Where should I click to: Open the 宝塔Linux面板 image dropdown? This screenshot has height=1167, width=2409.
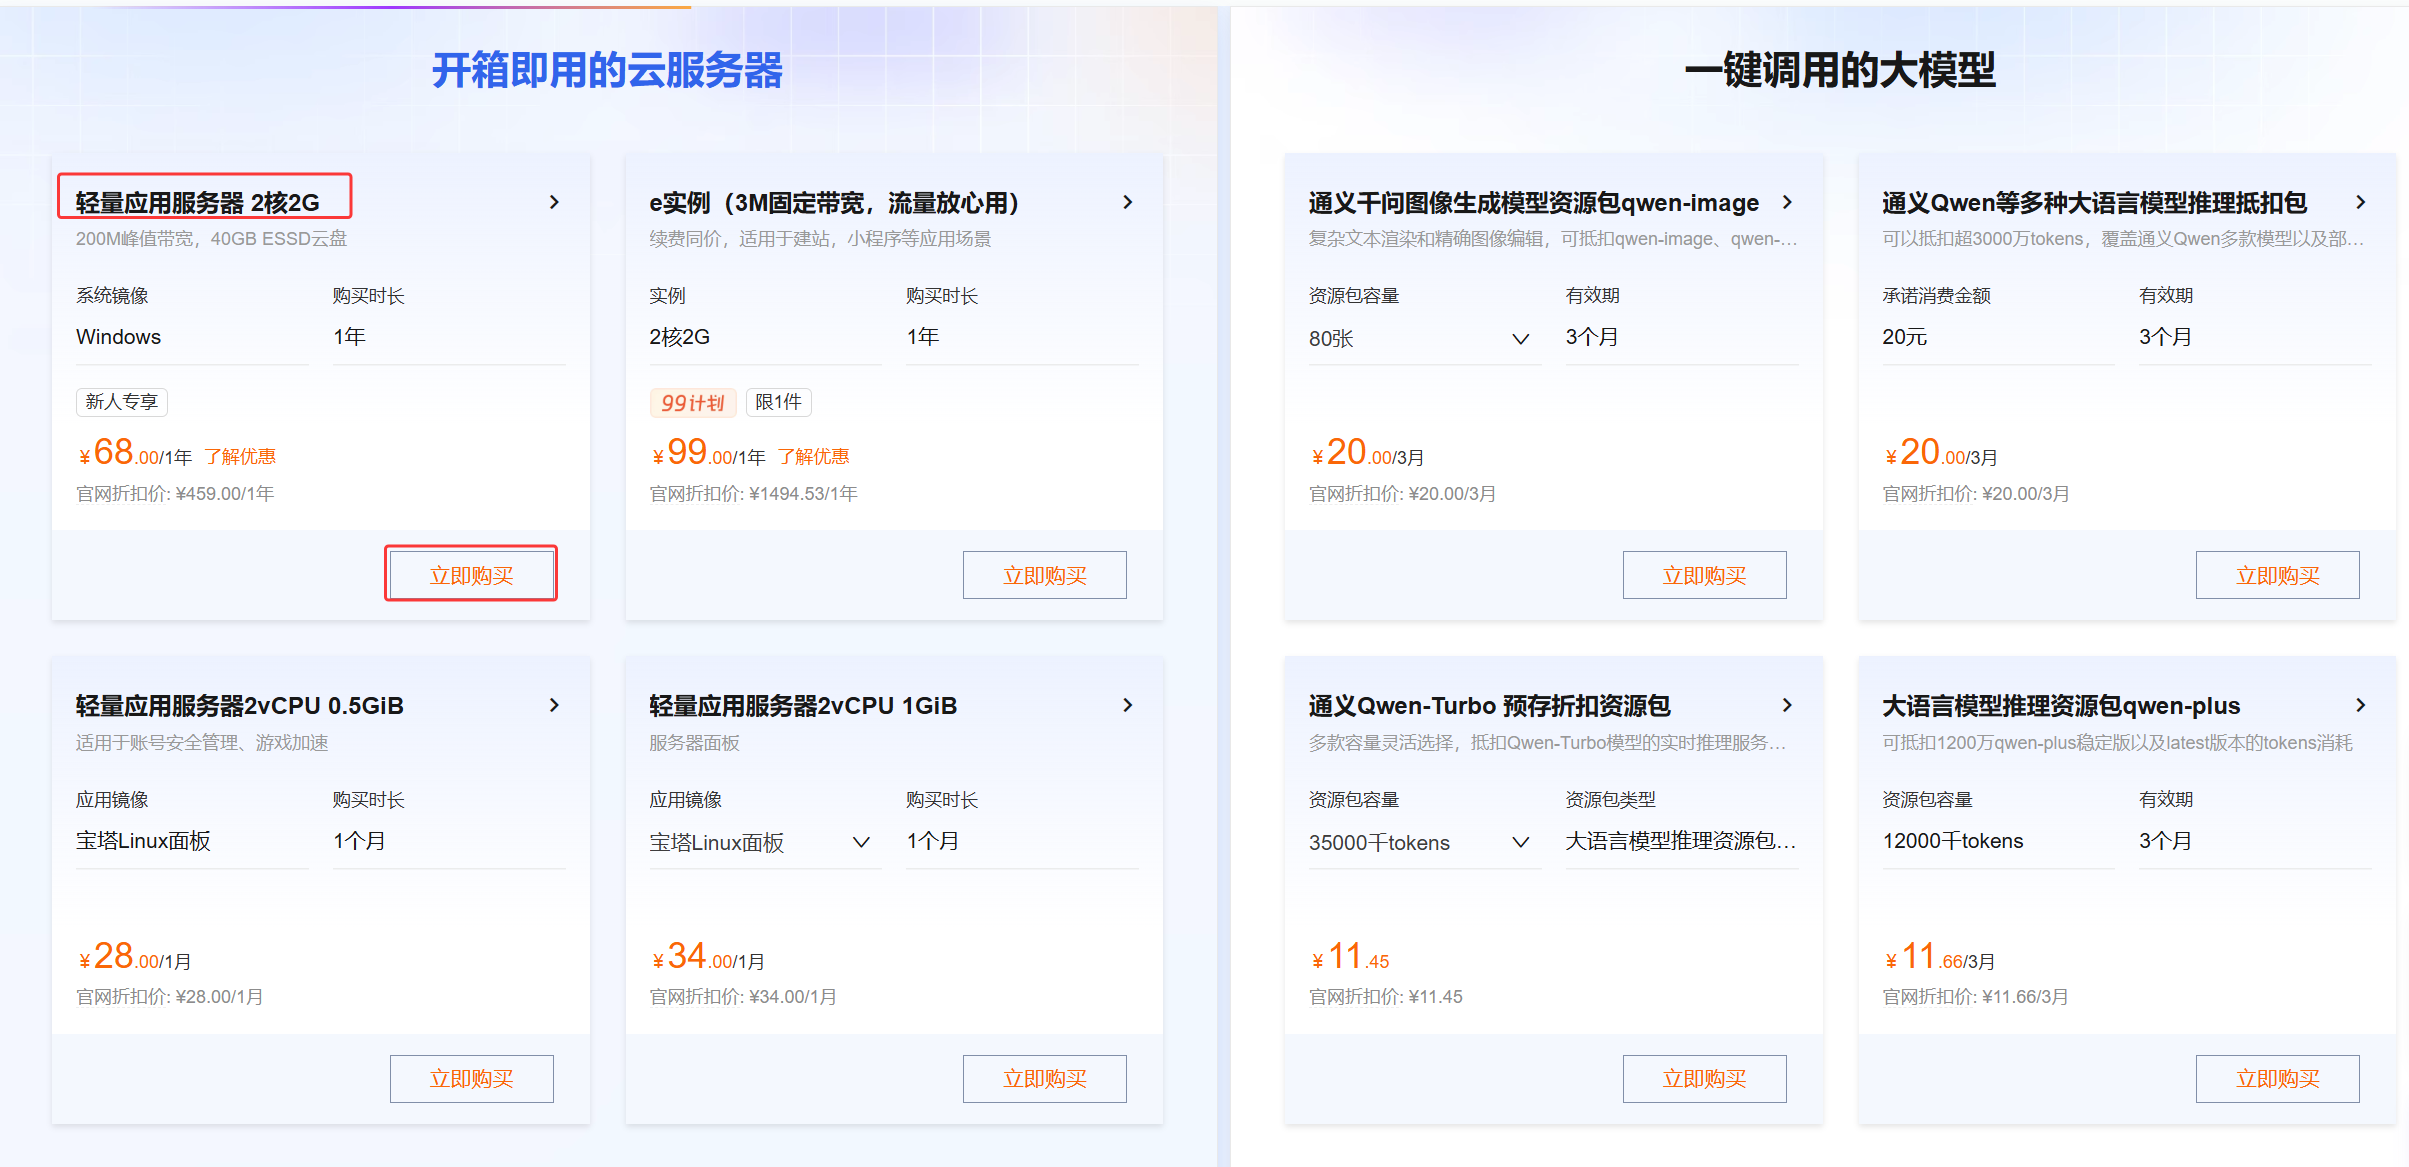[x=861, y=842]
